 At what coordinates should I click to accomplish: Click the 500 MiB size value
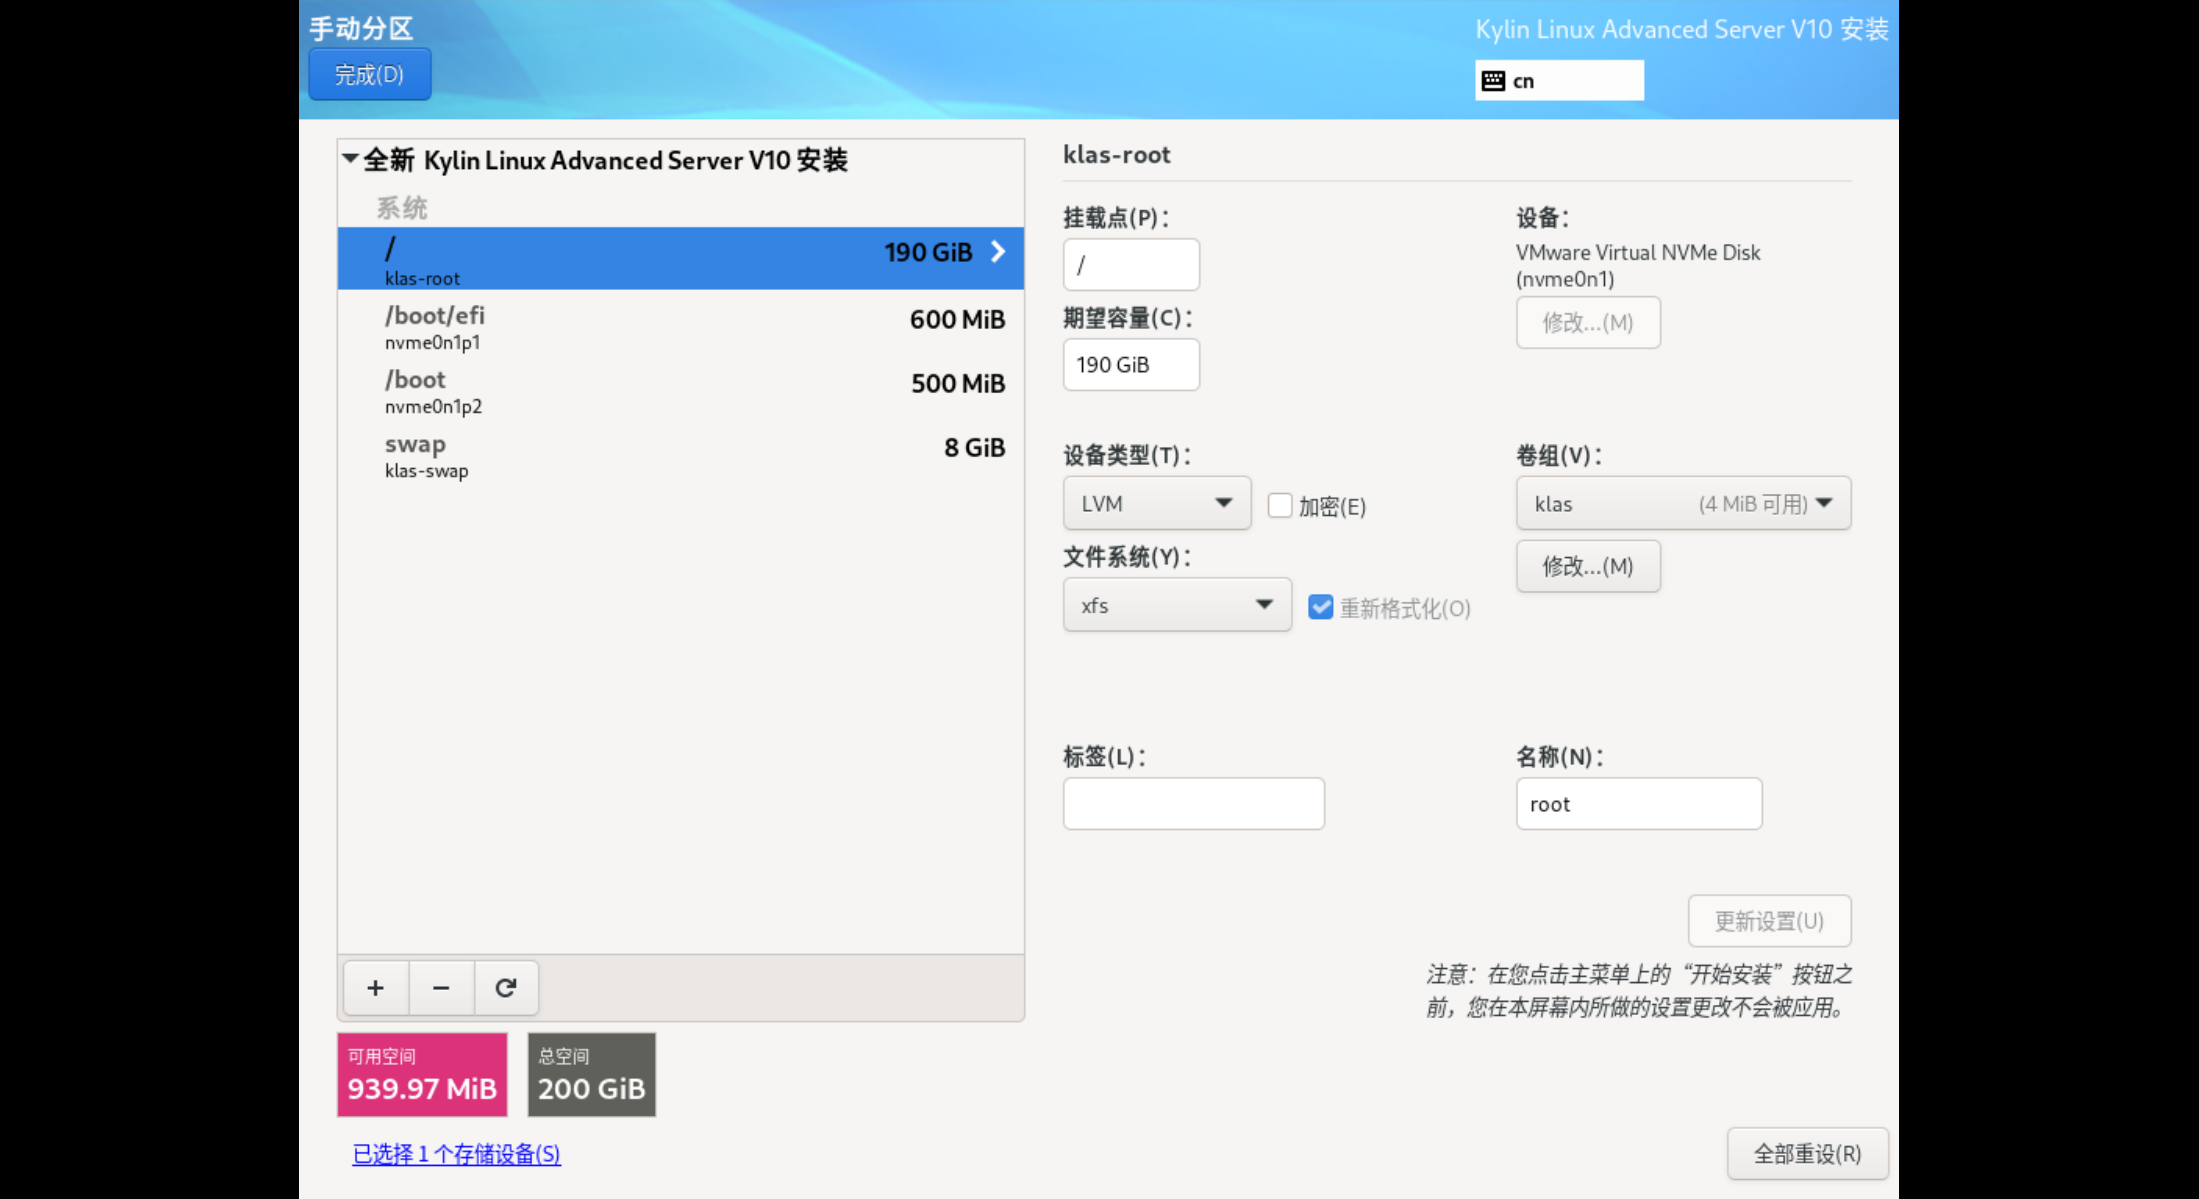point(958,384)
